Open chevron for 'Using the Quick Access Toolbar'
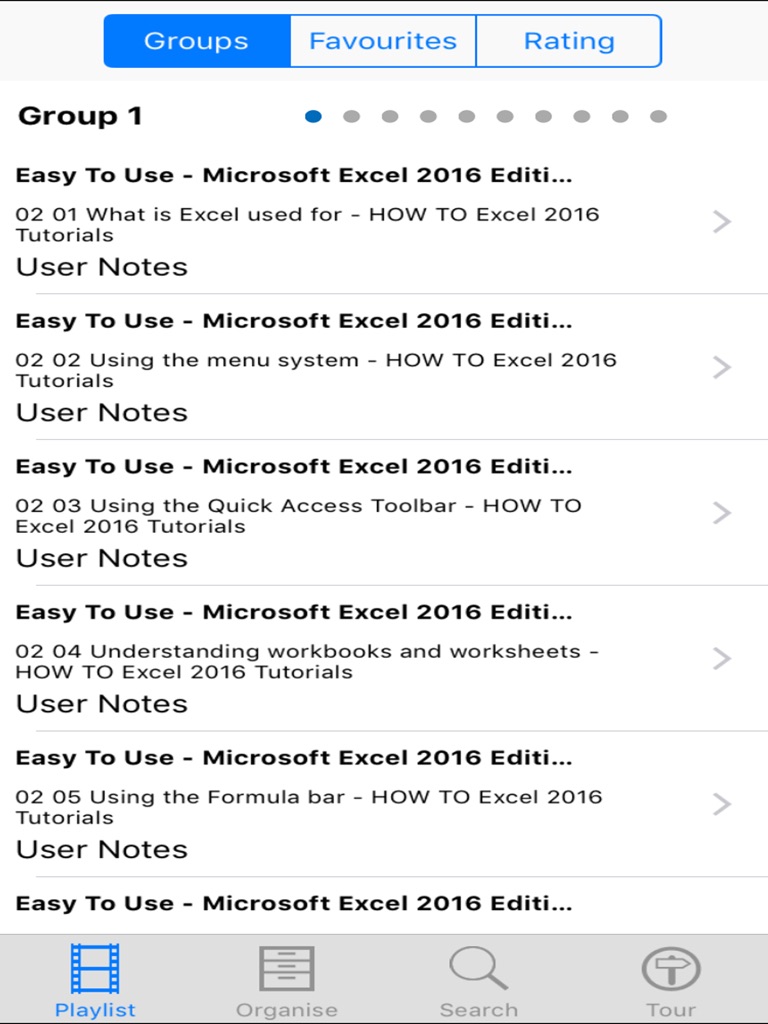The image size is (768, 1024). point(722,513)
